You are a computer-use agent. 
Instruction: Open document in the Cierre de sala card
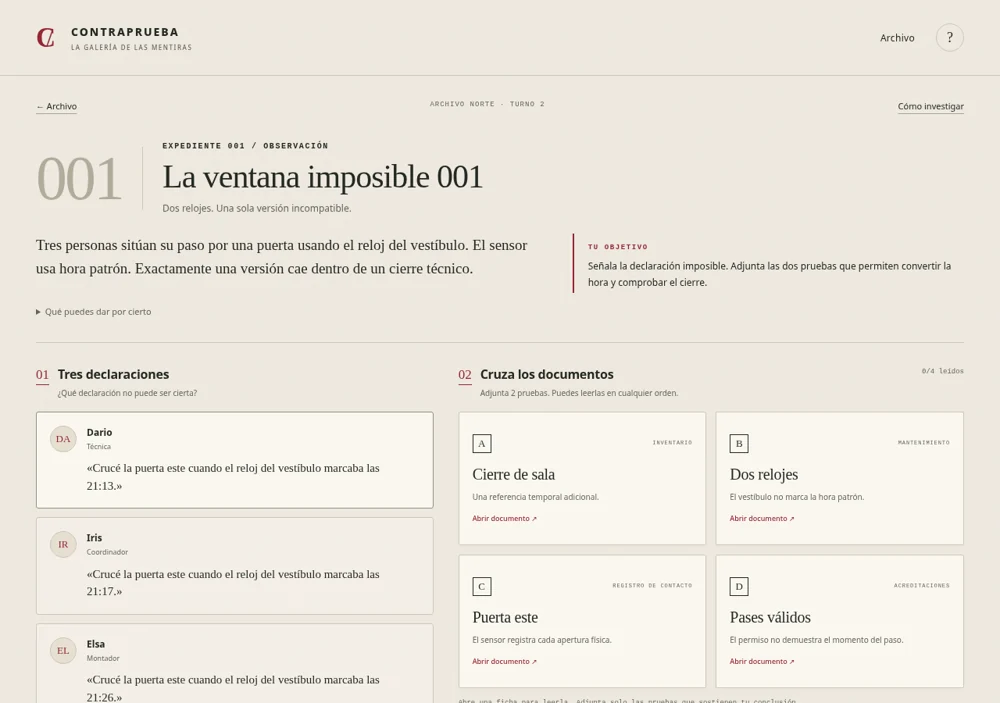(x=504, y=519)
